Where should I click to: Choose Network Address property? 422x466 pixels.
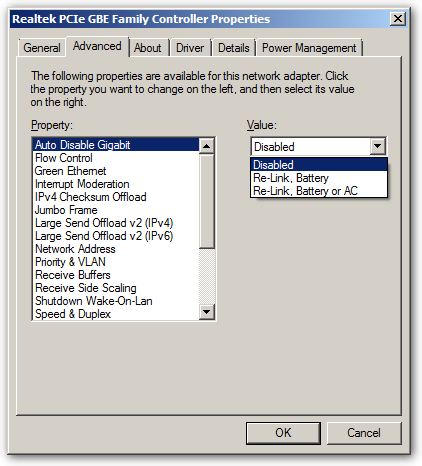click(x=116, y=249)
